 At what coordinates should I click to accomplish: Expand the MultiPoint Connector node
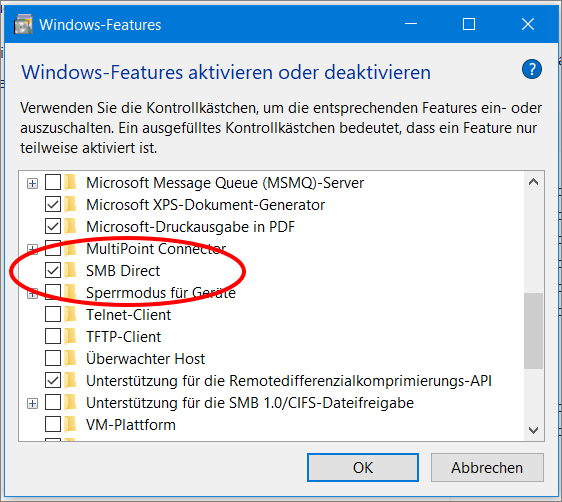(32, 249)
